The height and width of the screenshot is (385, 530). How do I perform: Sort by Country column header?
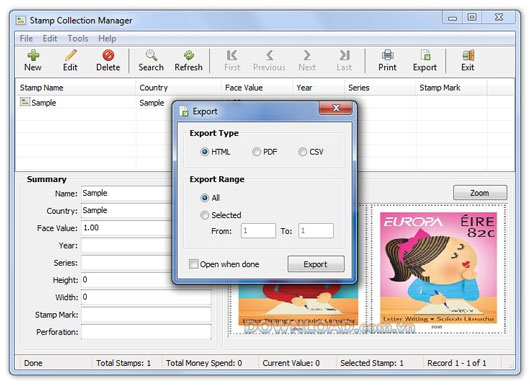tap(178, 88)
